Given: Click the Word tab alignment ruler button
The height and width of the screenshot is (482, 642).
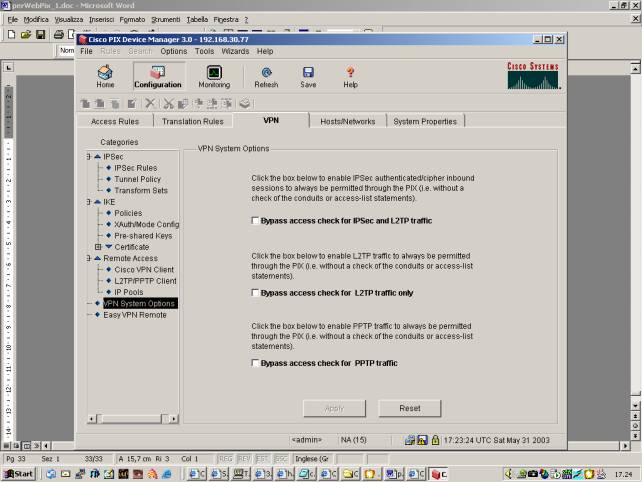Looking at the screenshot, I should click(9, 68).
